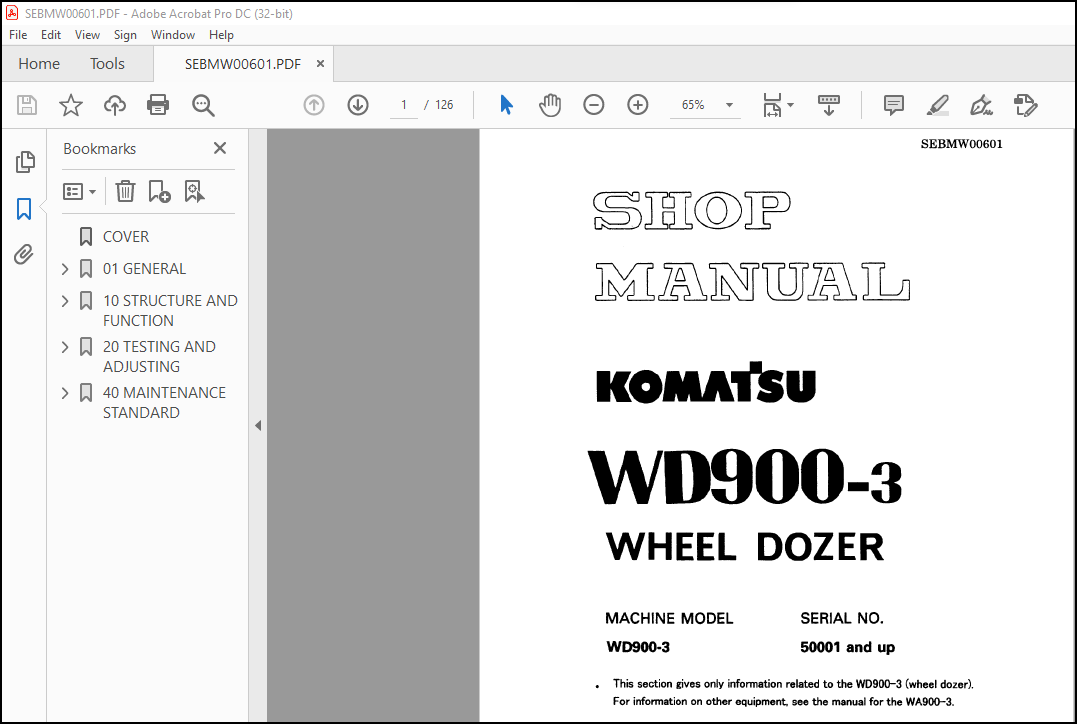This screenshot has width=1077, height=724.
Task: Switch to the Tools tab
Action: pos(107,64)
